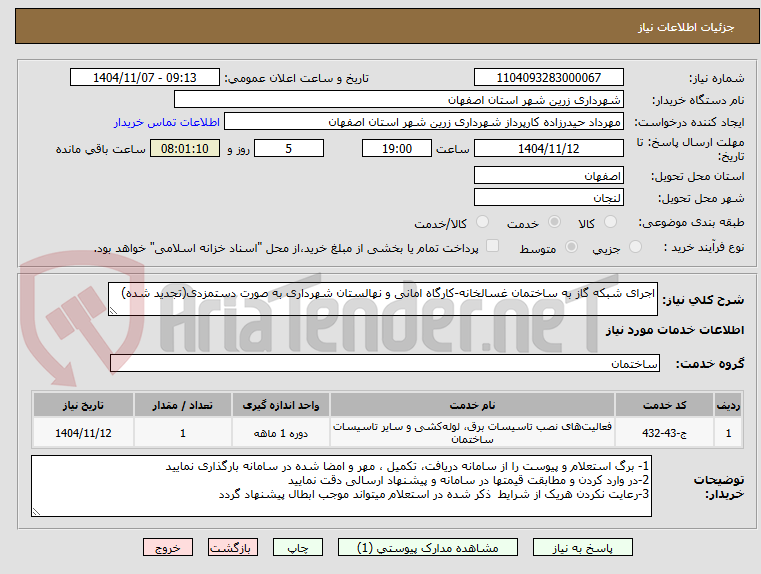Click unit cell 'دوره 1 ماهه'
This screenshot has height=574, width=761.
[281, 433]
